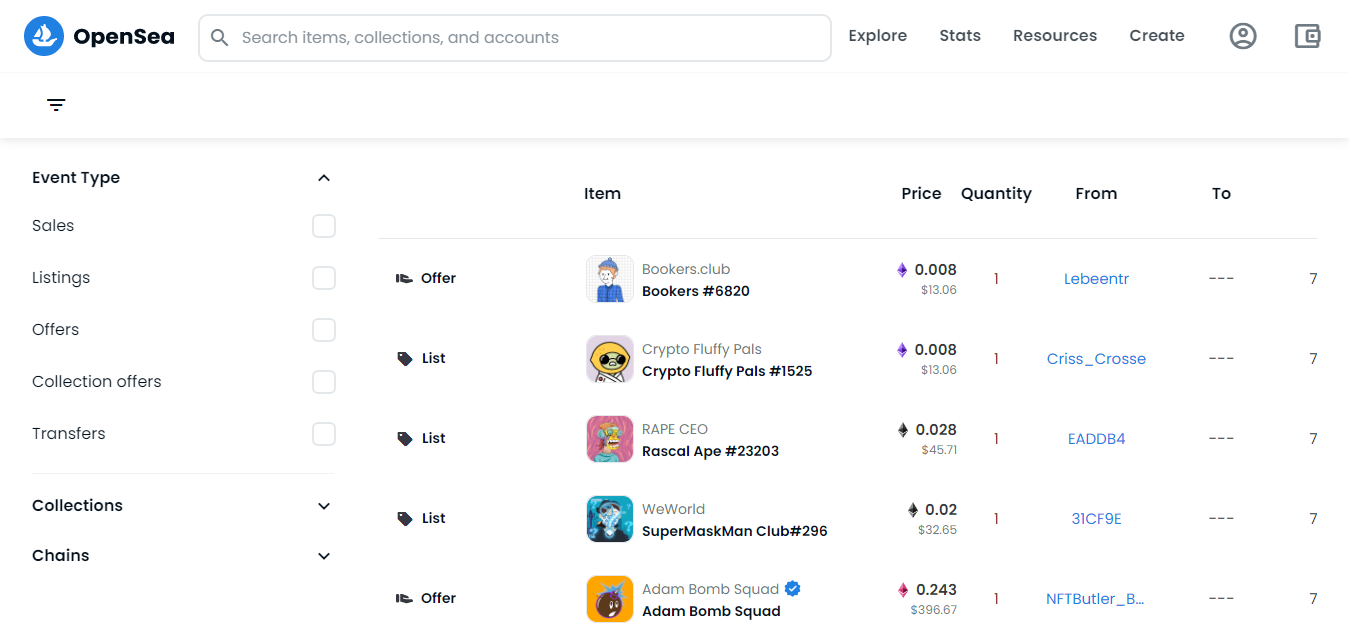The height and width of the screenshot is (625, 1349).
Task: Open the Criss_Crosse user link
Action: pyautogui.click(x=1096, y=359)
